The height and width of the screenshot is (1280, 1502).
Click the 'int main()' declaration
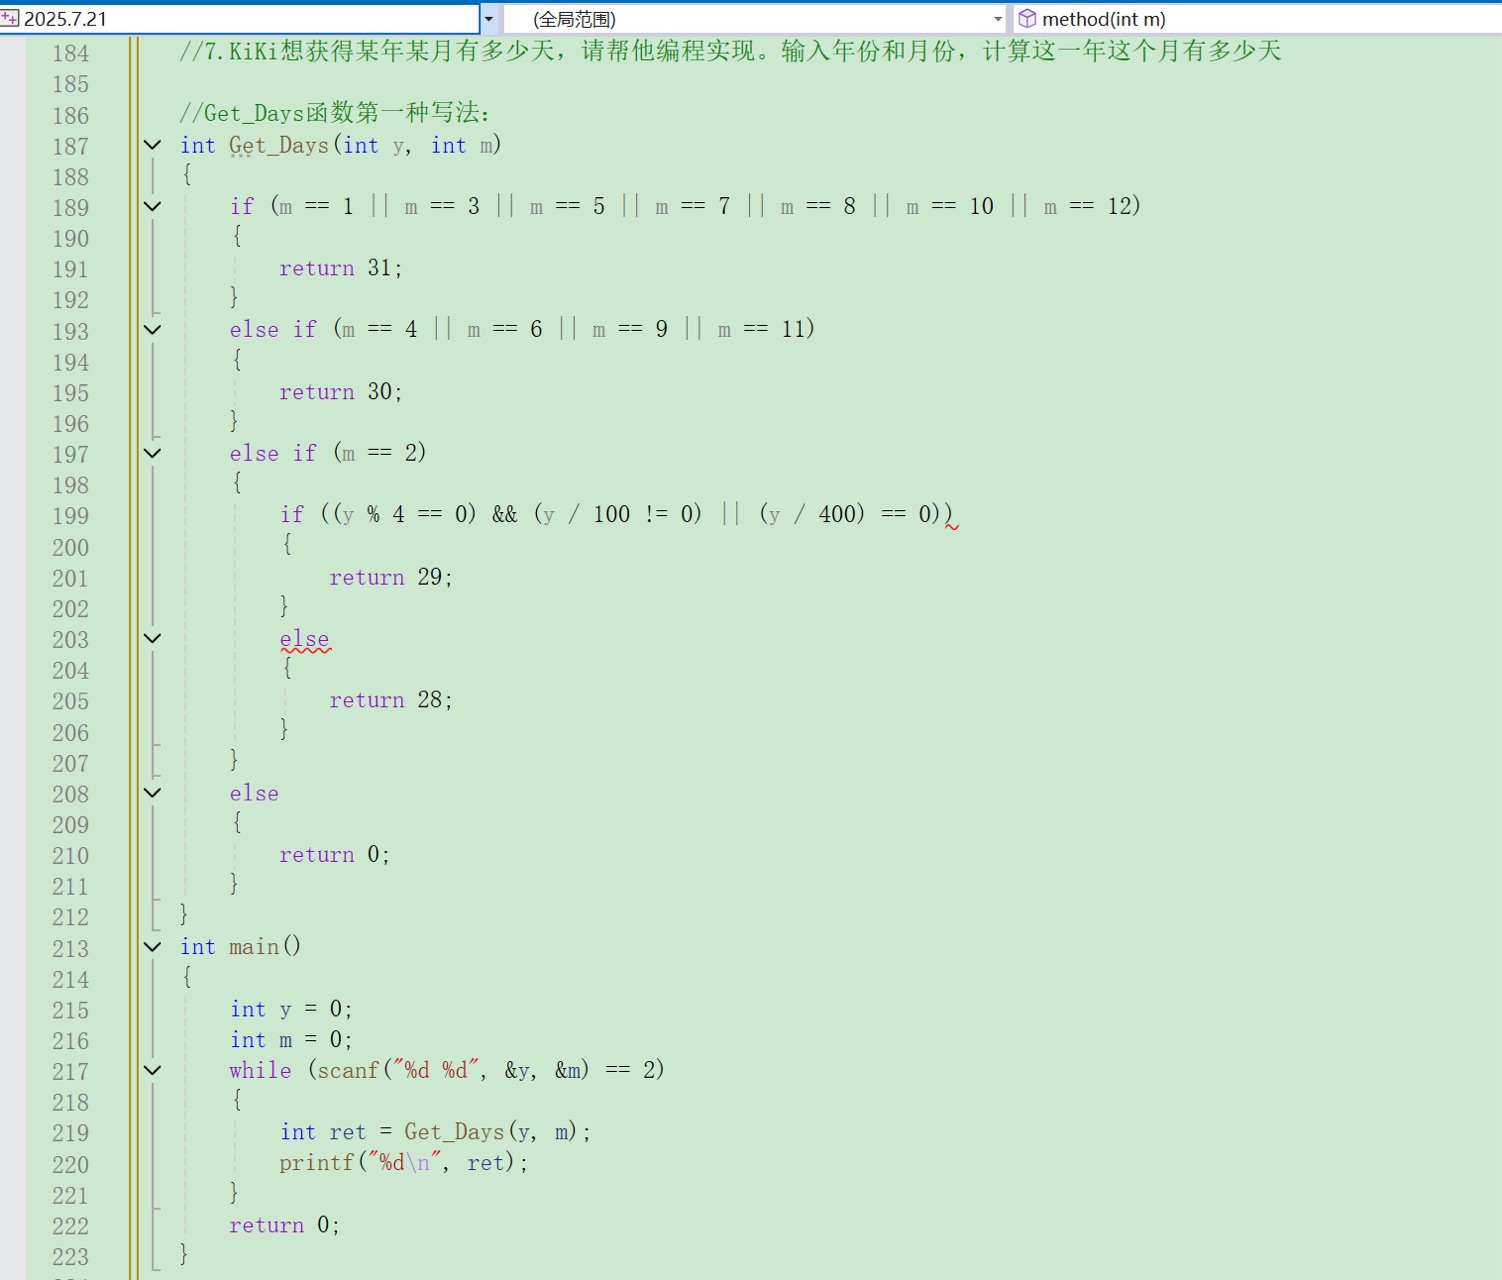(240, 947)
